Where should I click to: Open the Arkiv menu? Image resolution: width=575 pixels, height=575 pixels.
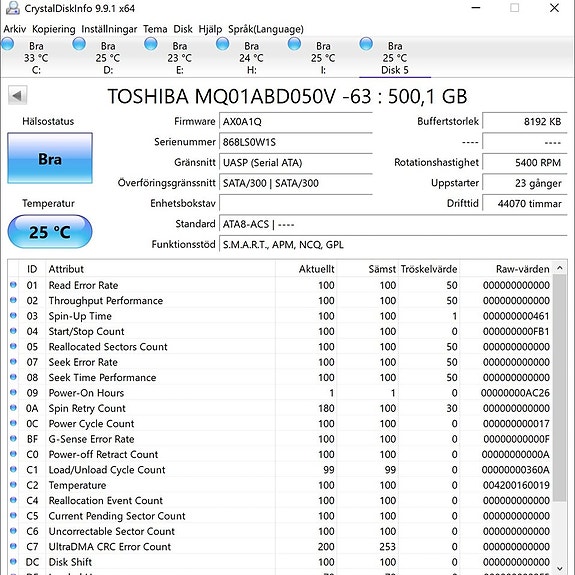click(x=15, y=29)
